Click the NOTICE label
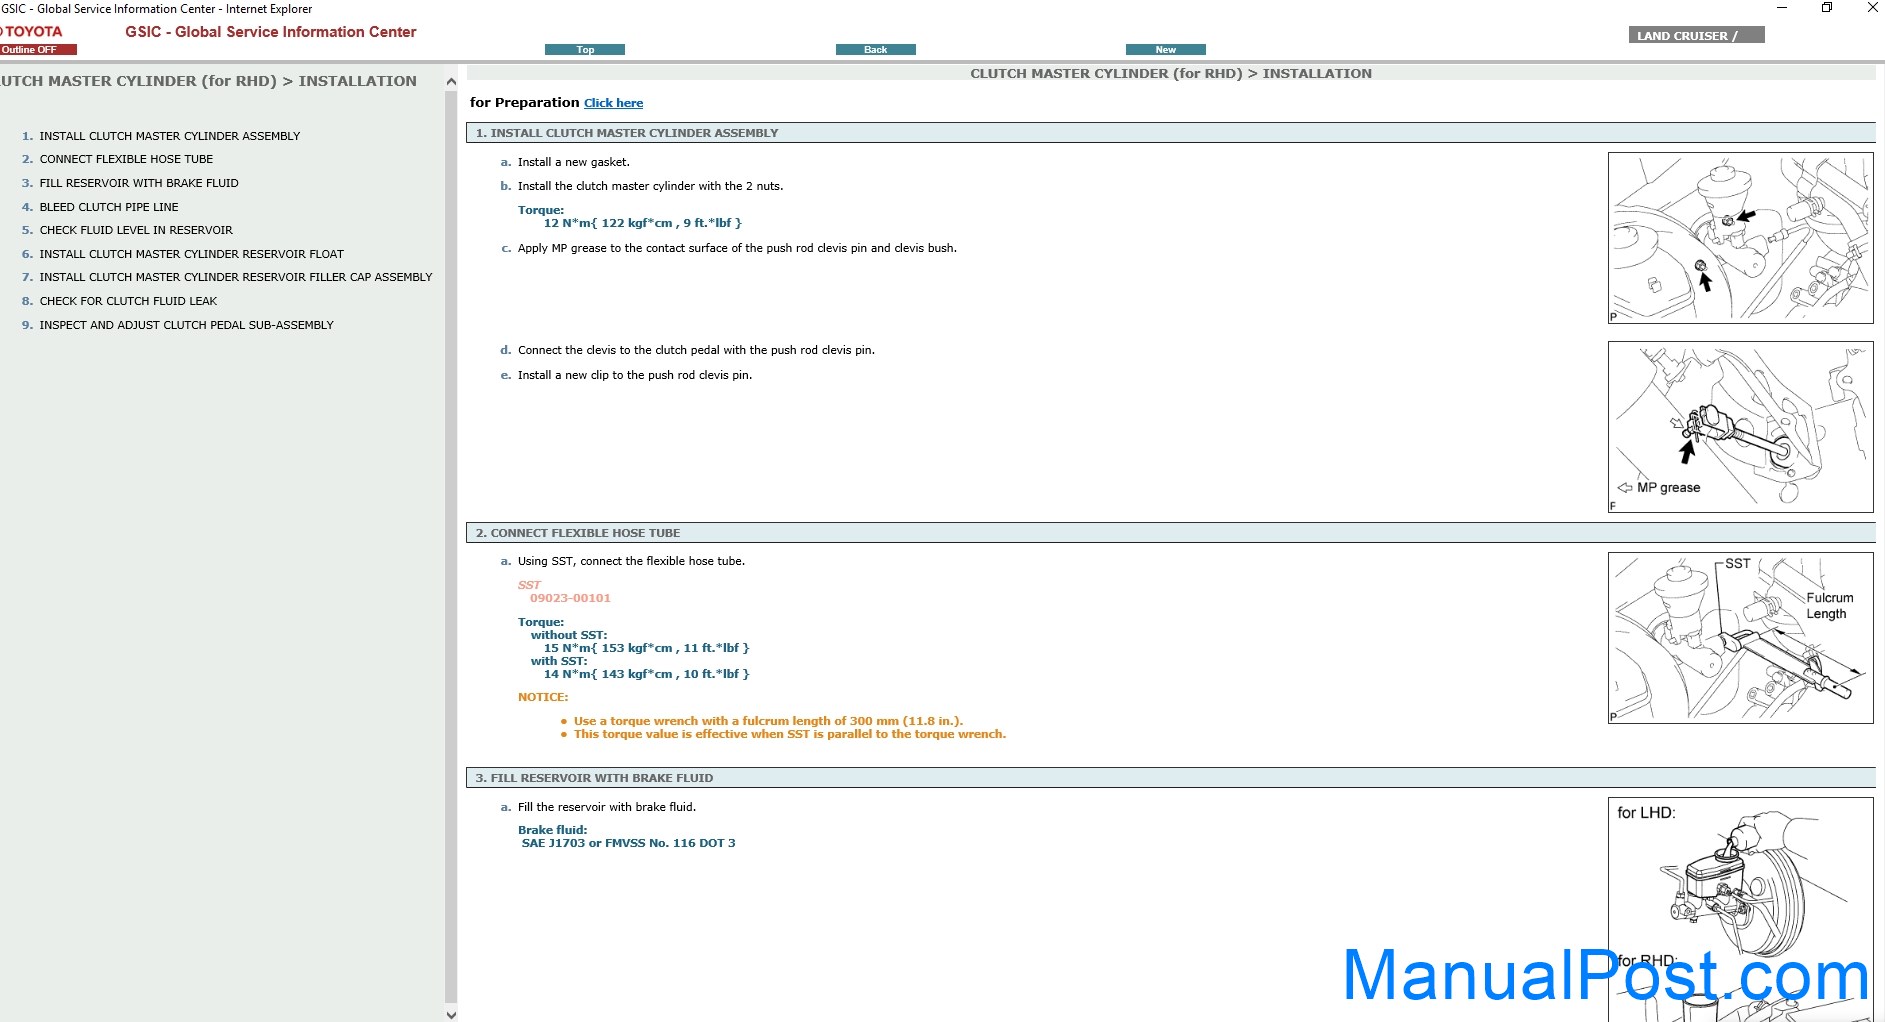1885x1022 pixels. point(543,697)
